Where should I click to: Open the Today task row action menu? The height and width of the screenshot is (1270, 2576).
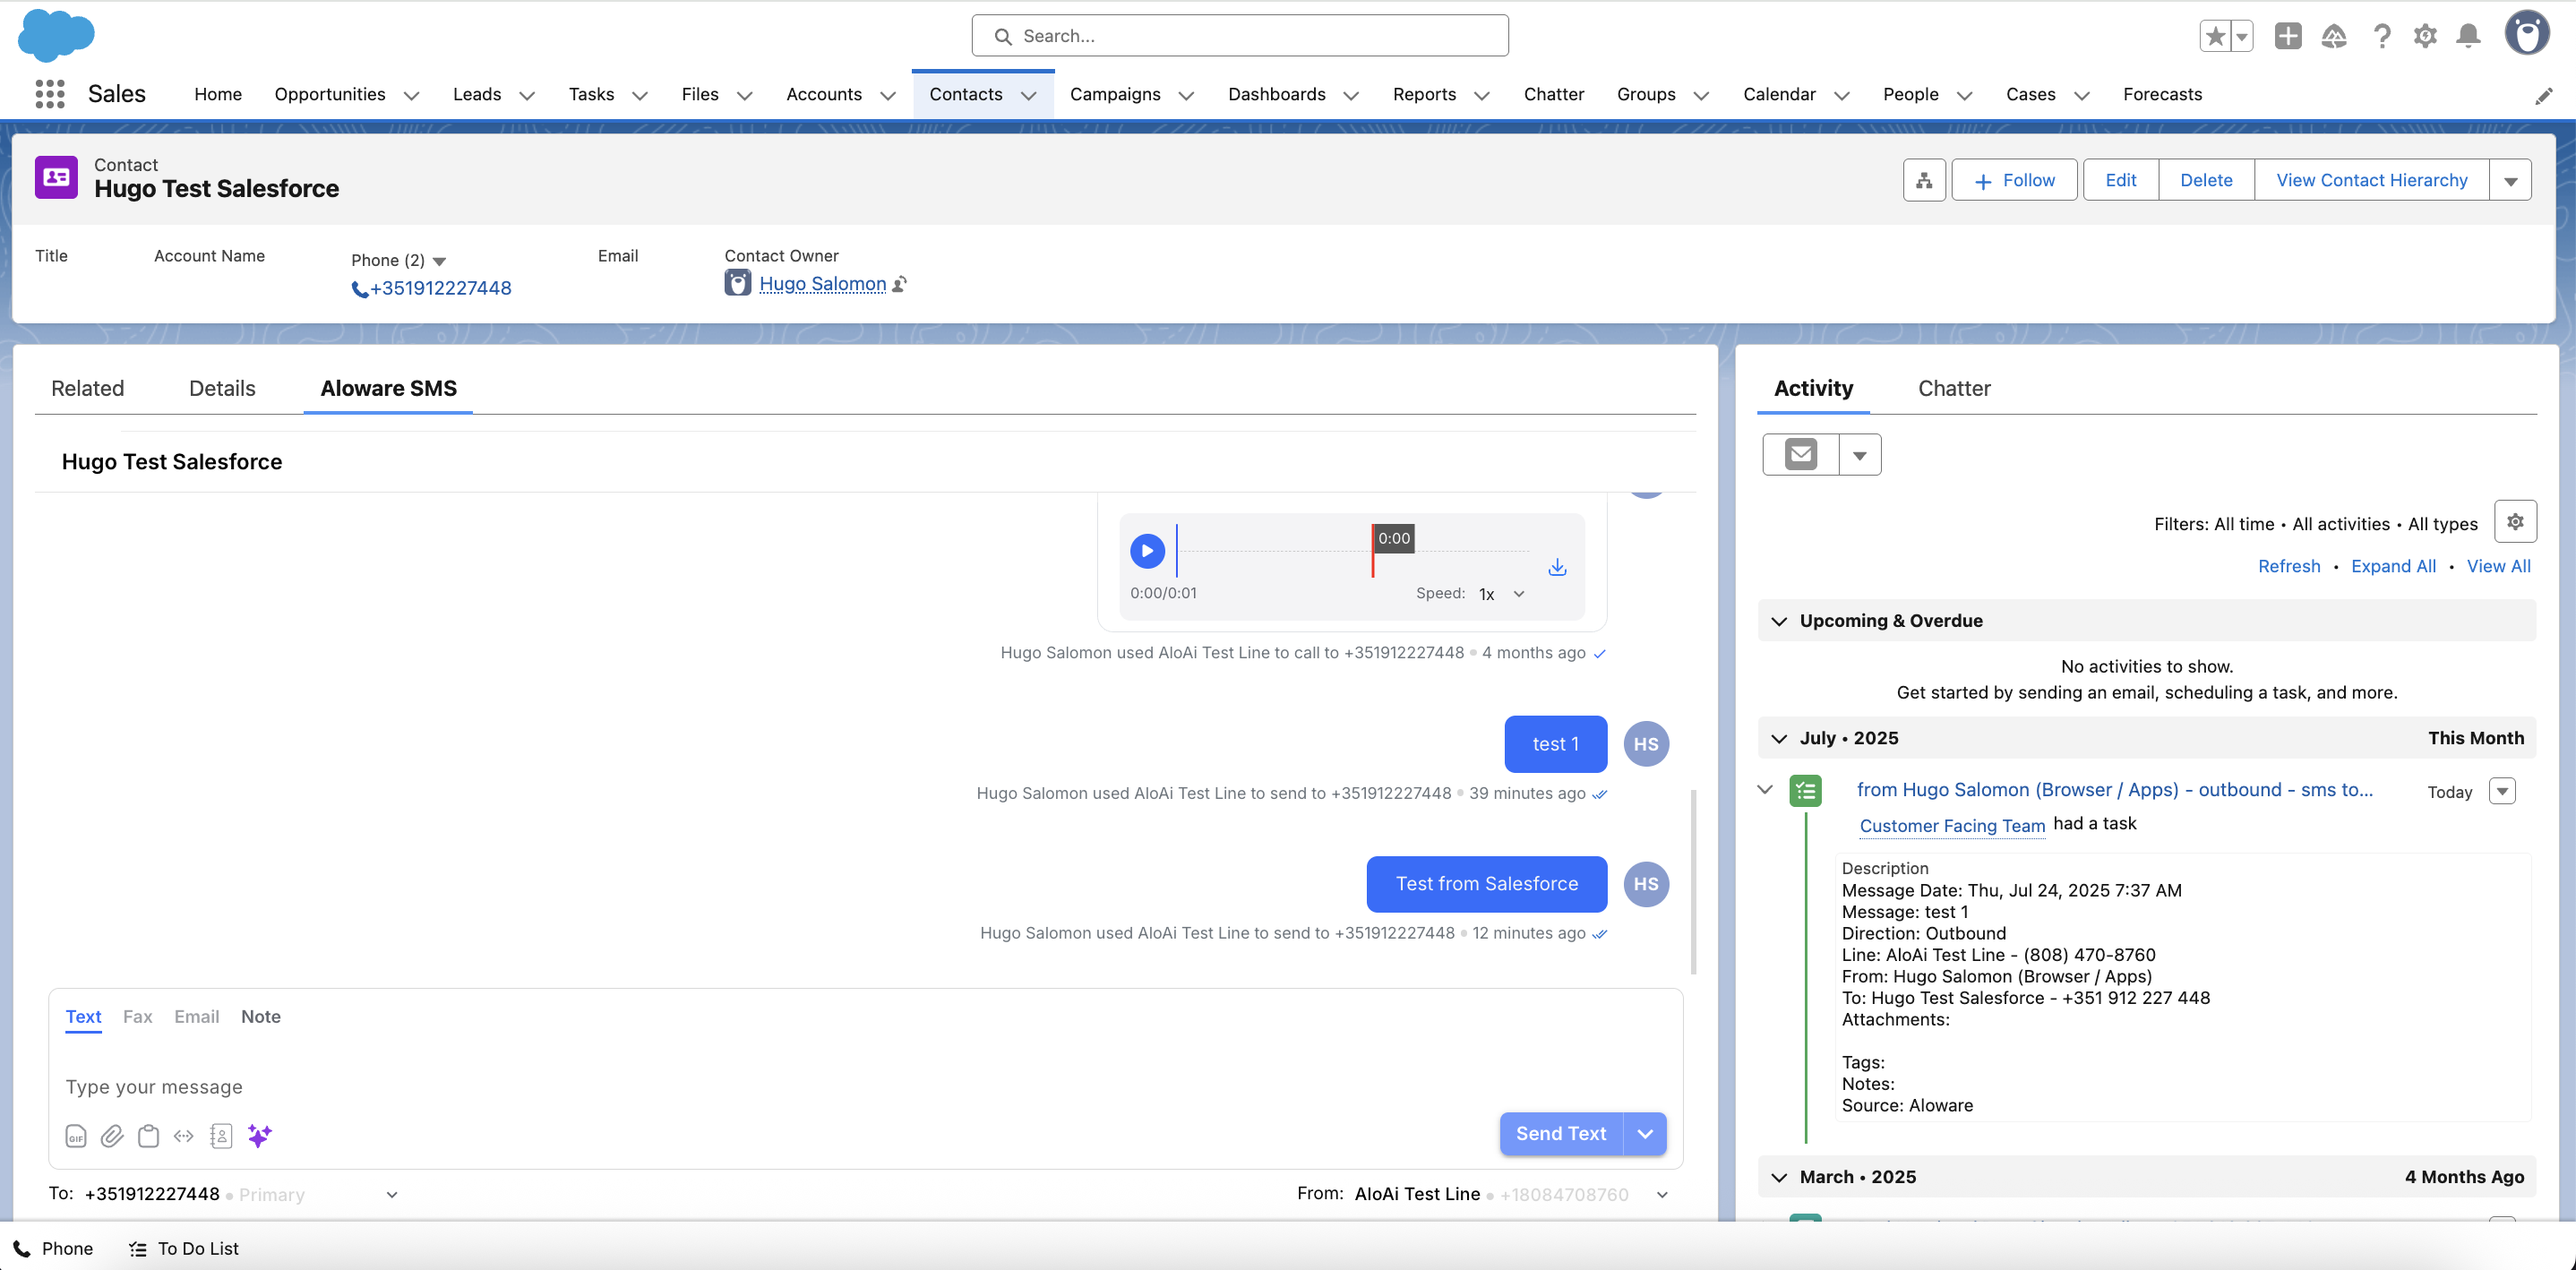2502,791
